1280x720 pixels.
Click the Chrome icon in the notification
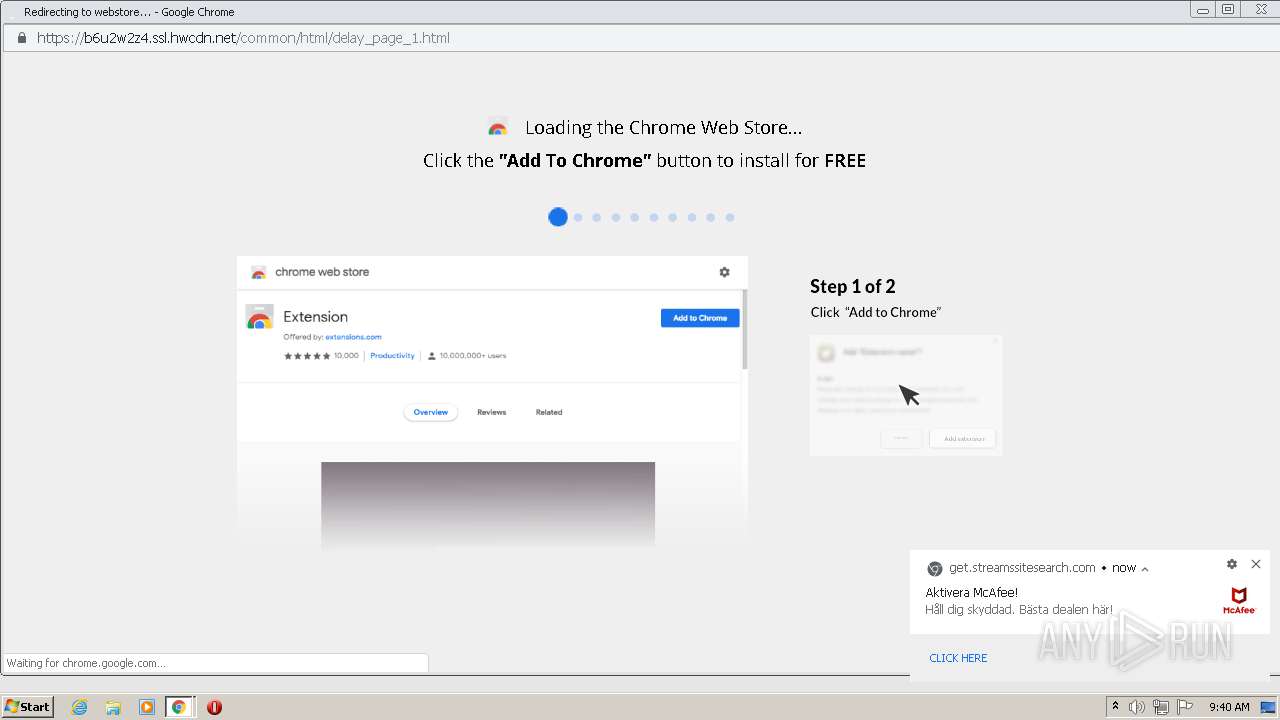tap(935, 568)
